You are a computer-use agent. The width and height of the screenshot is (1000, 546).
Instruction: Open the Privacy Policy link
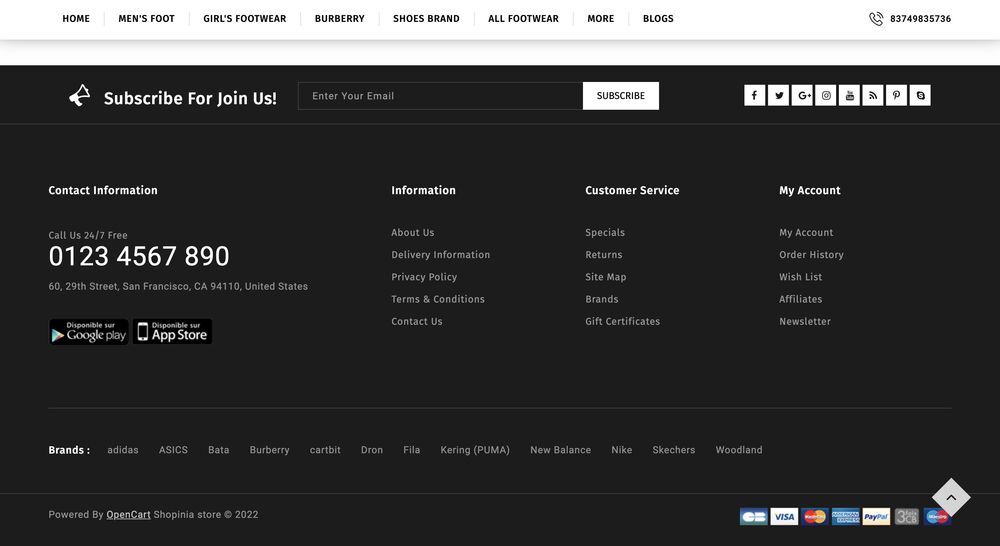click(424, 277)
